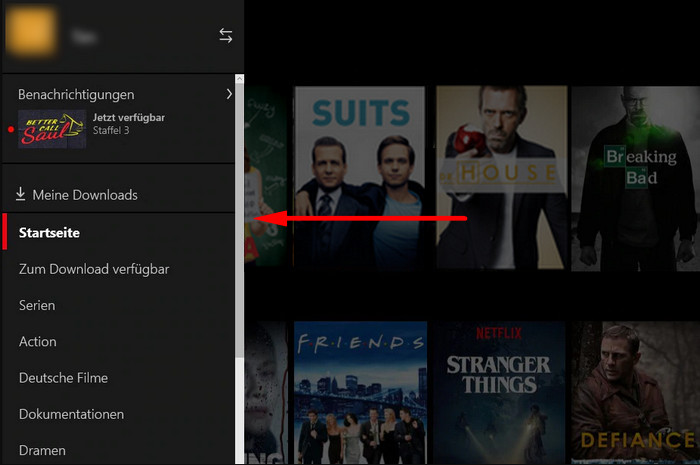Select the Dramen genre
Image resolution: width=700 pixels, height=465 pixels.
tap(42, 451)
